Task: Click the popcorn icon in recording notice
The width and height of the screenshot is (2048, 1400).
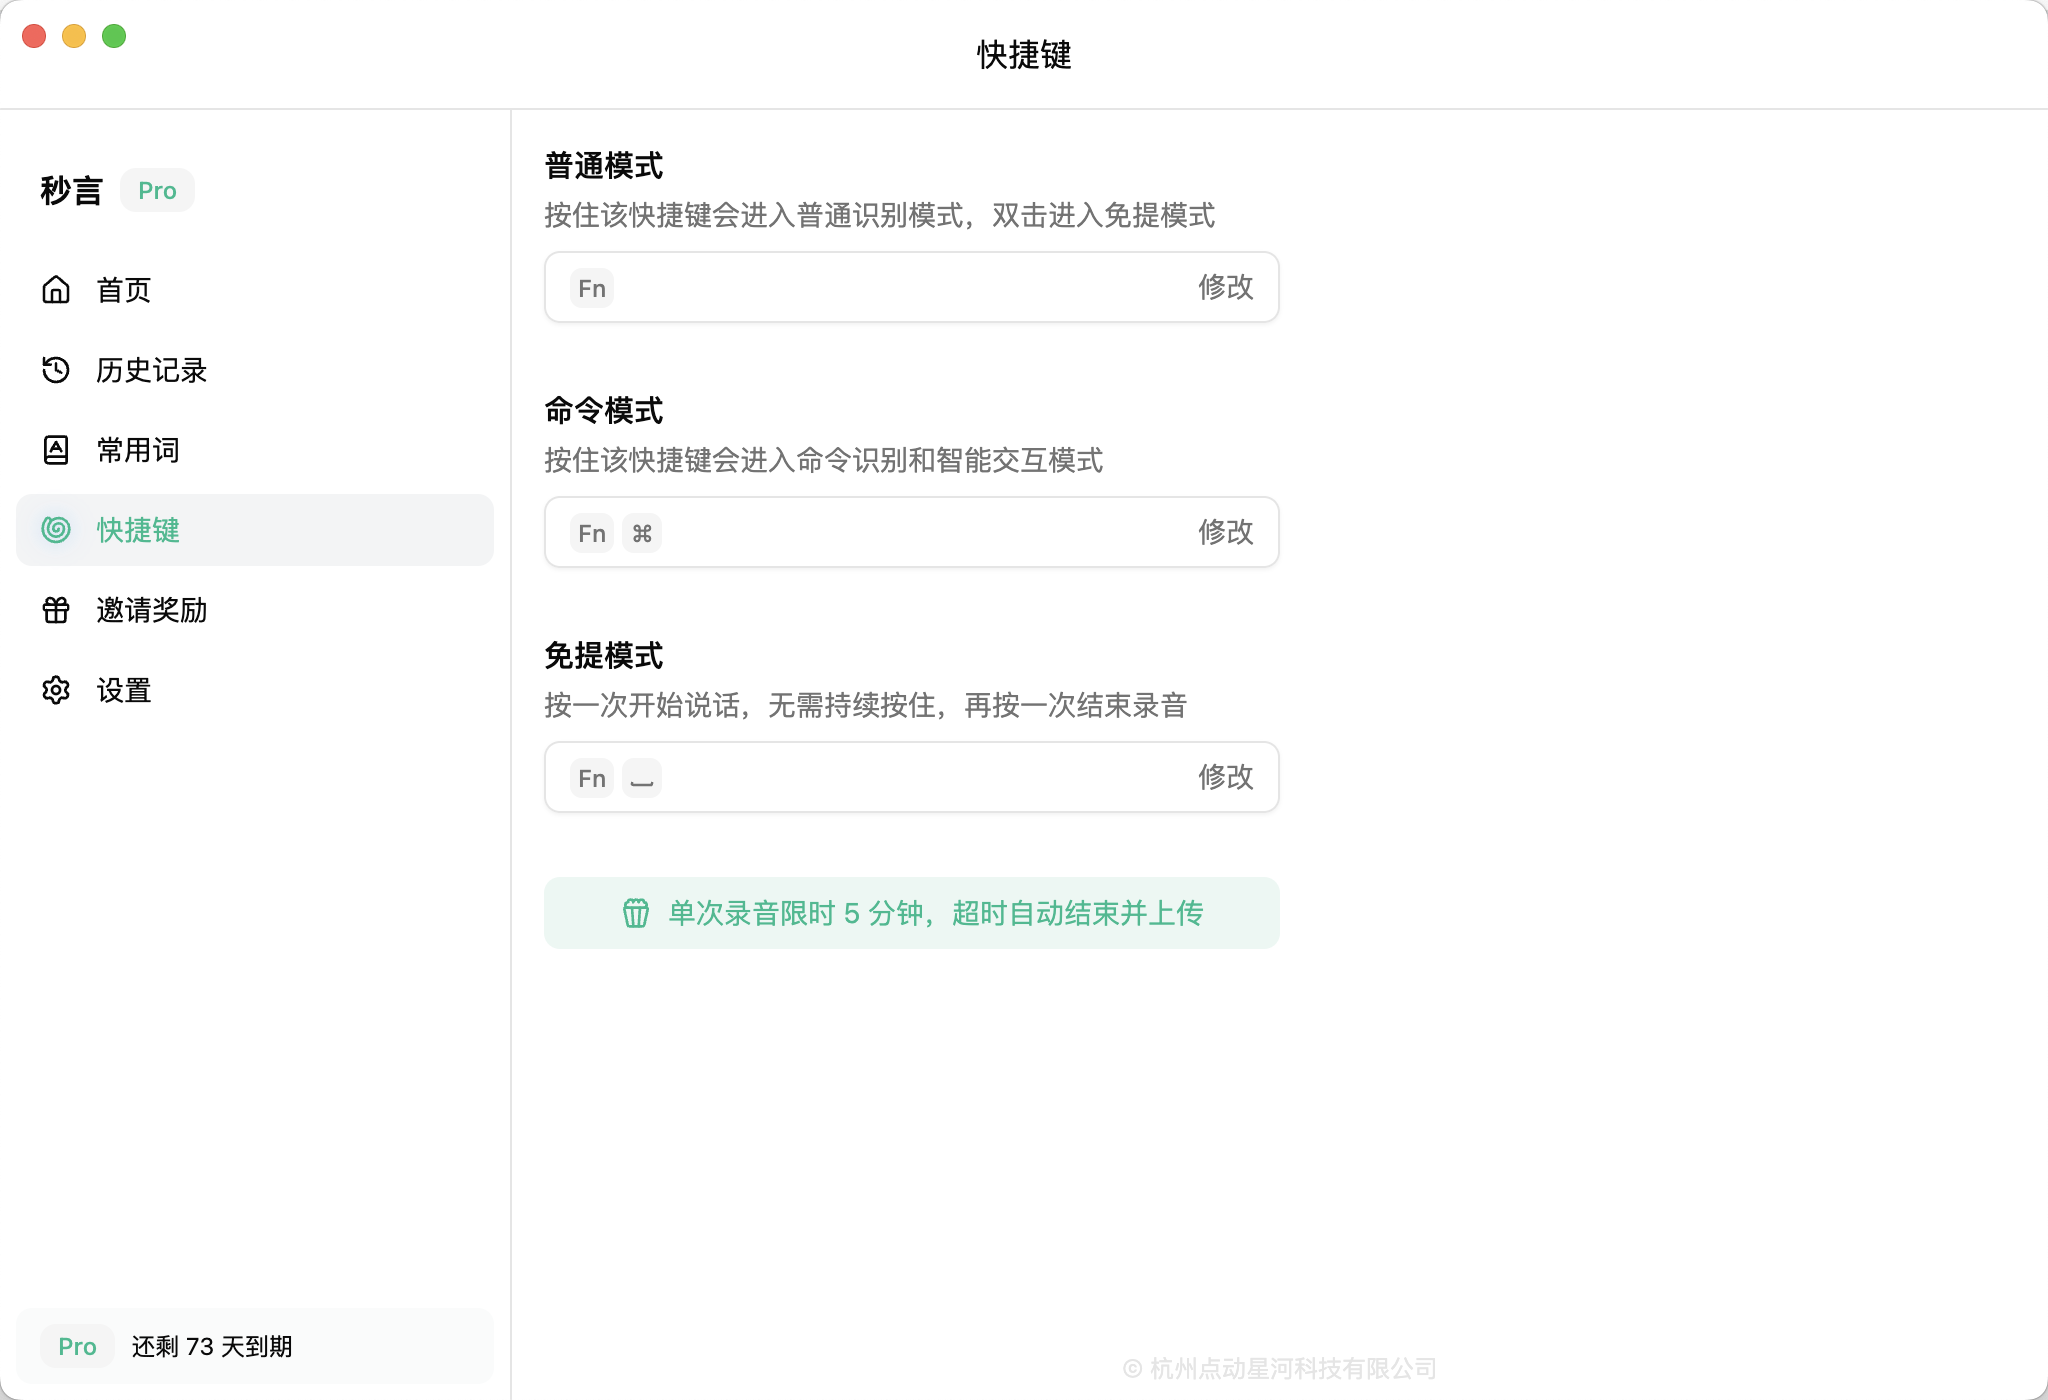Action: 636,913
